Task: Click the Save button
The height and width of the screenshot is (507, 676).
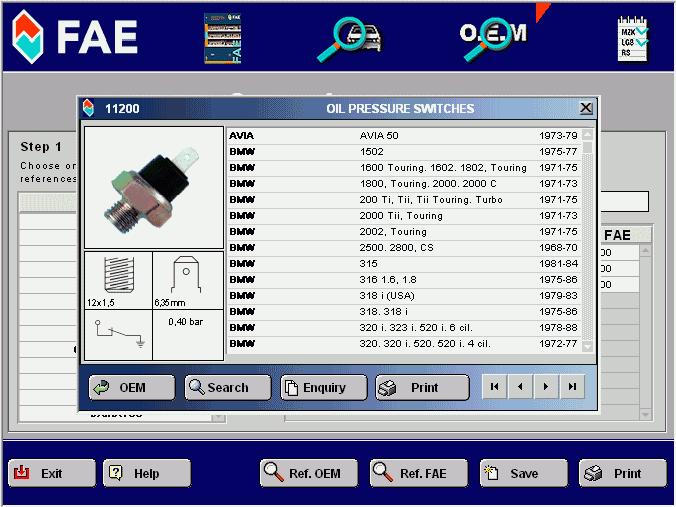Action: [524, 473]
